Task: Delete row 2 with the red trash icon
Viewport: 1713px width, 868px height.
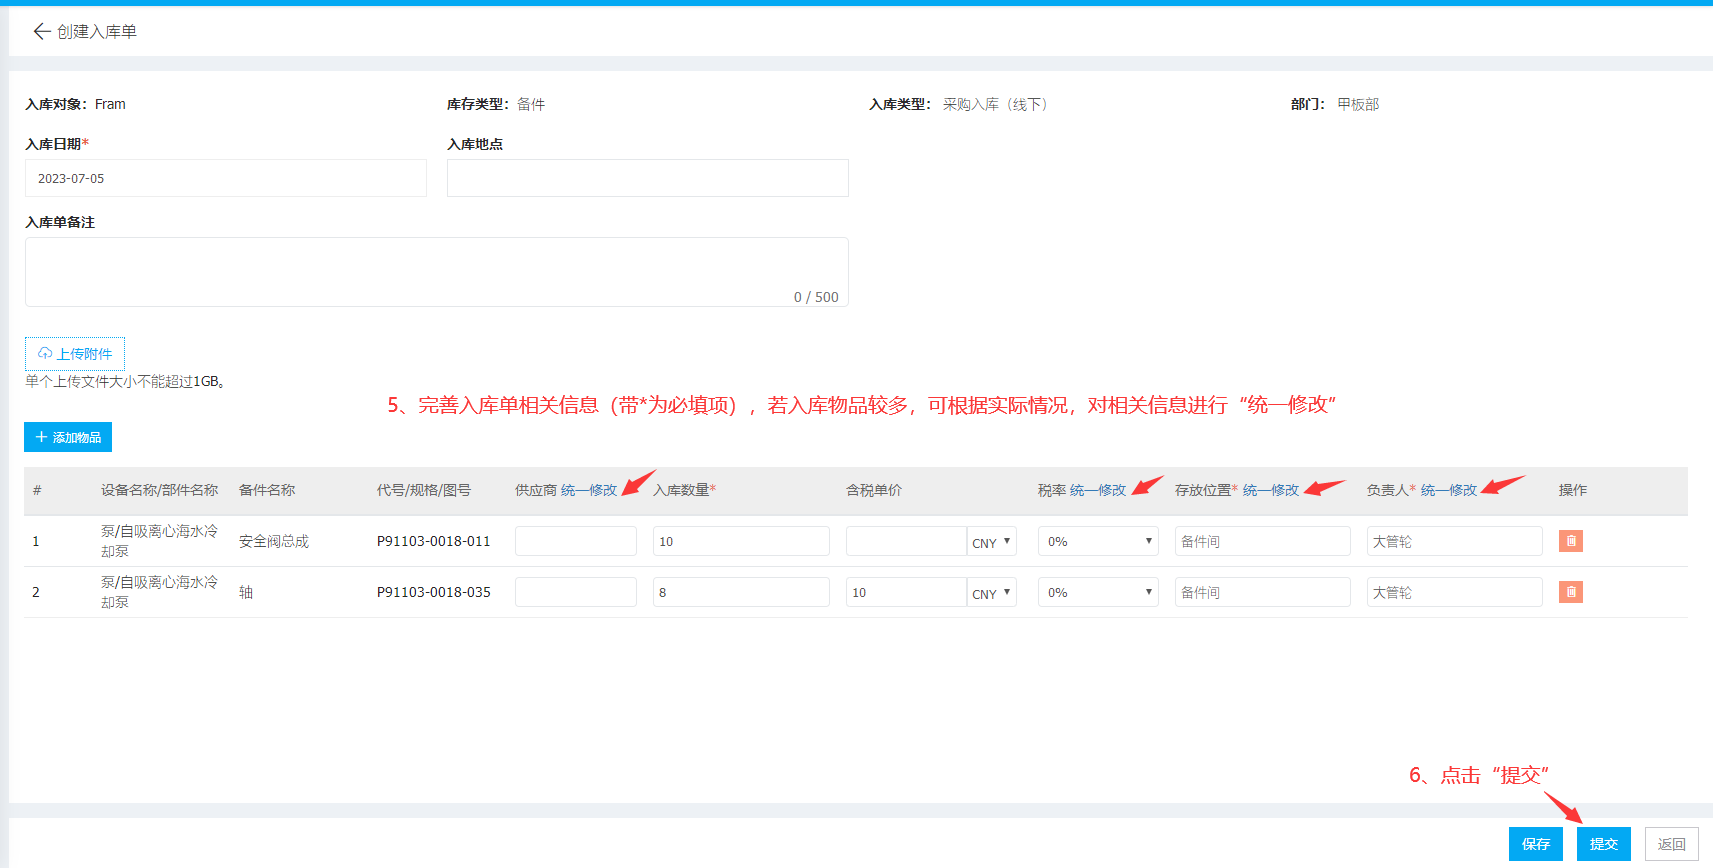Action: click(1570, 592)
